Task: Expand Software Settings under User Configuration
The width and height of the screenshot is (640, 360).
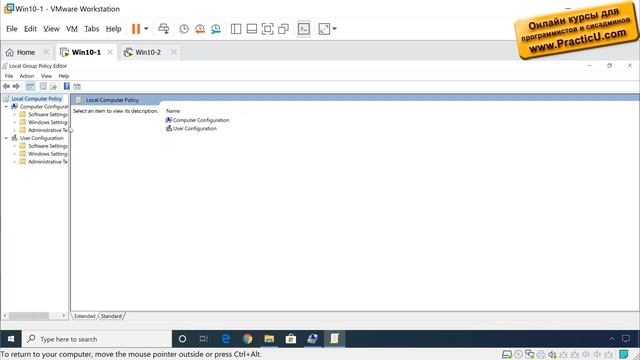Action: (14, 146)
